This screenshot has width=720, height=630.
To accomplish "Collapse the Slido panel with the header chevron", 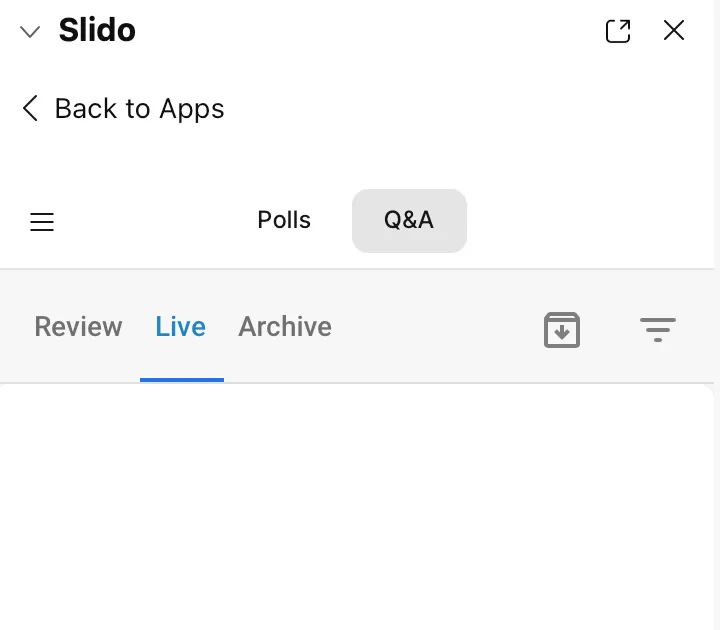I will click(30, 32).
